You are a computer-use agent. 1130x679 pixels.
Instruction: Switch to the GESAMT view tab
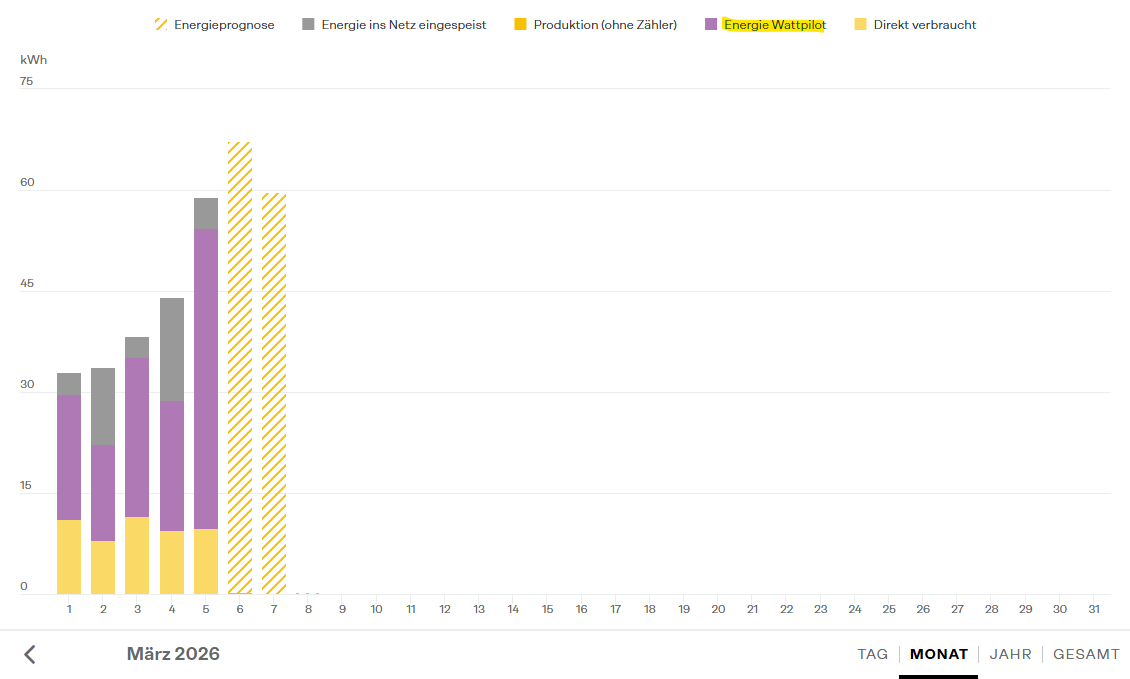pyautogui.click(x=1086, y=654)
